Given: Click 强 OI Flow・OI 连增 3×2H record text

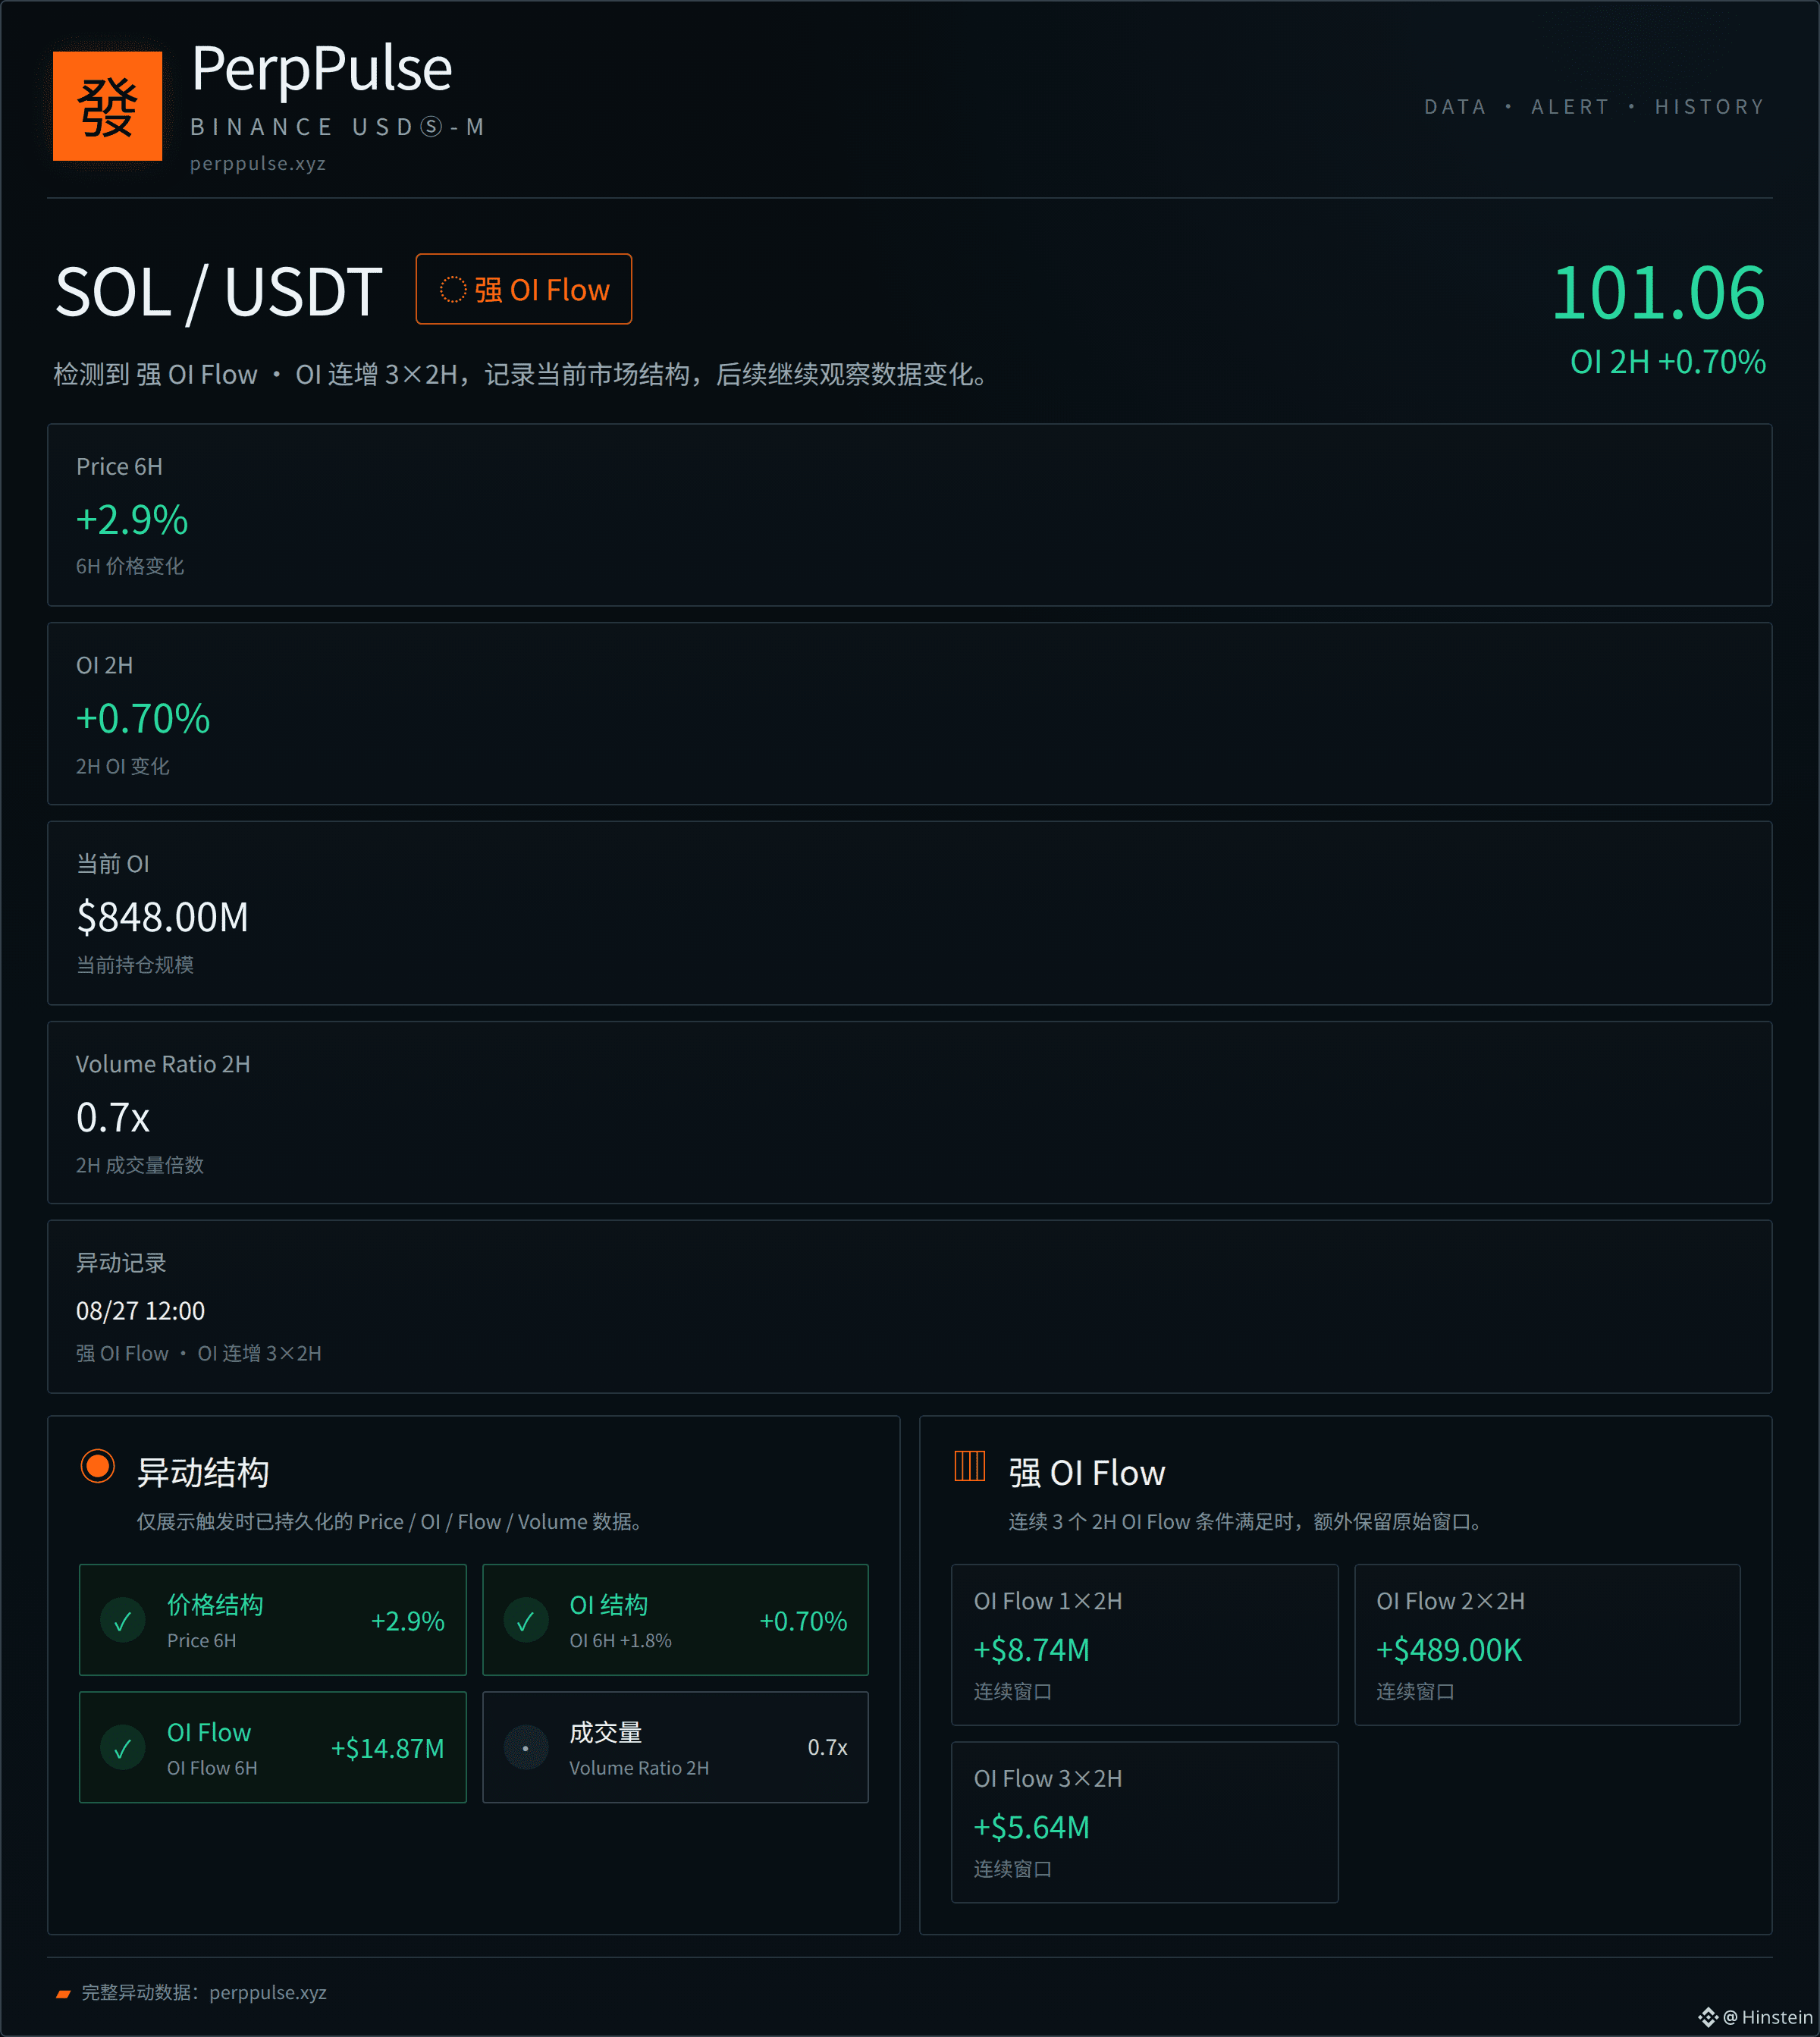Looking at the screenshot, I should [x=199, y=1353].
